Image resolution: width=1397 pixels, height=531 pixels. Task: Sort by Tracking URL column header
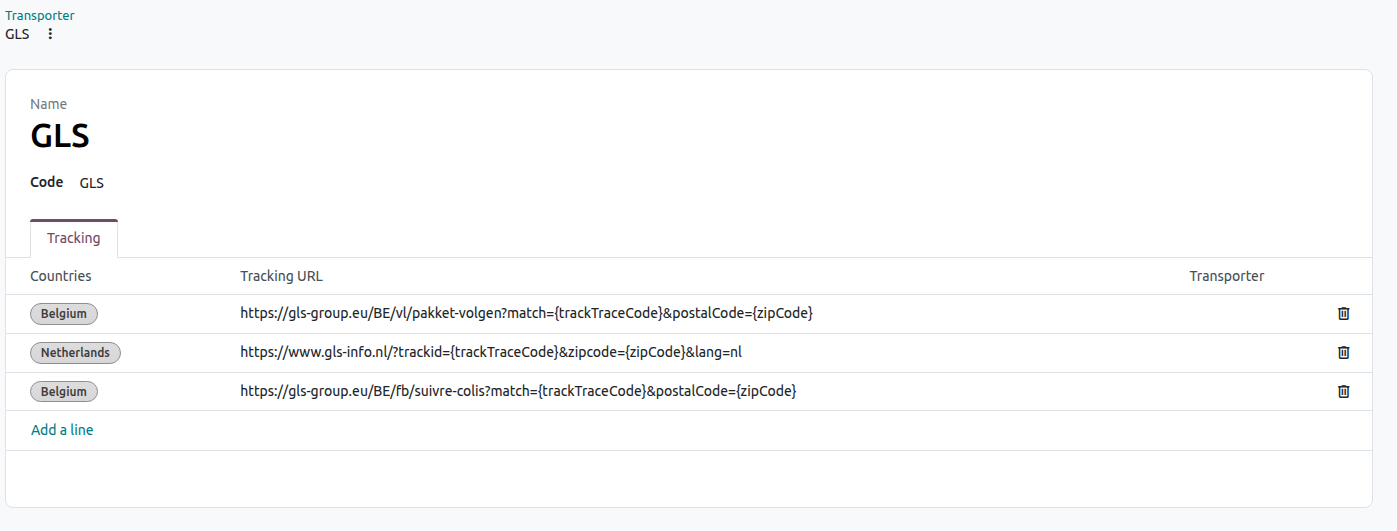point(281,276)
